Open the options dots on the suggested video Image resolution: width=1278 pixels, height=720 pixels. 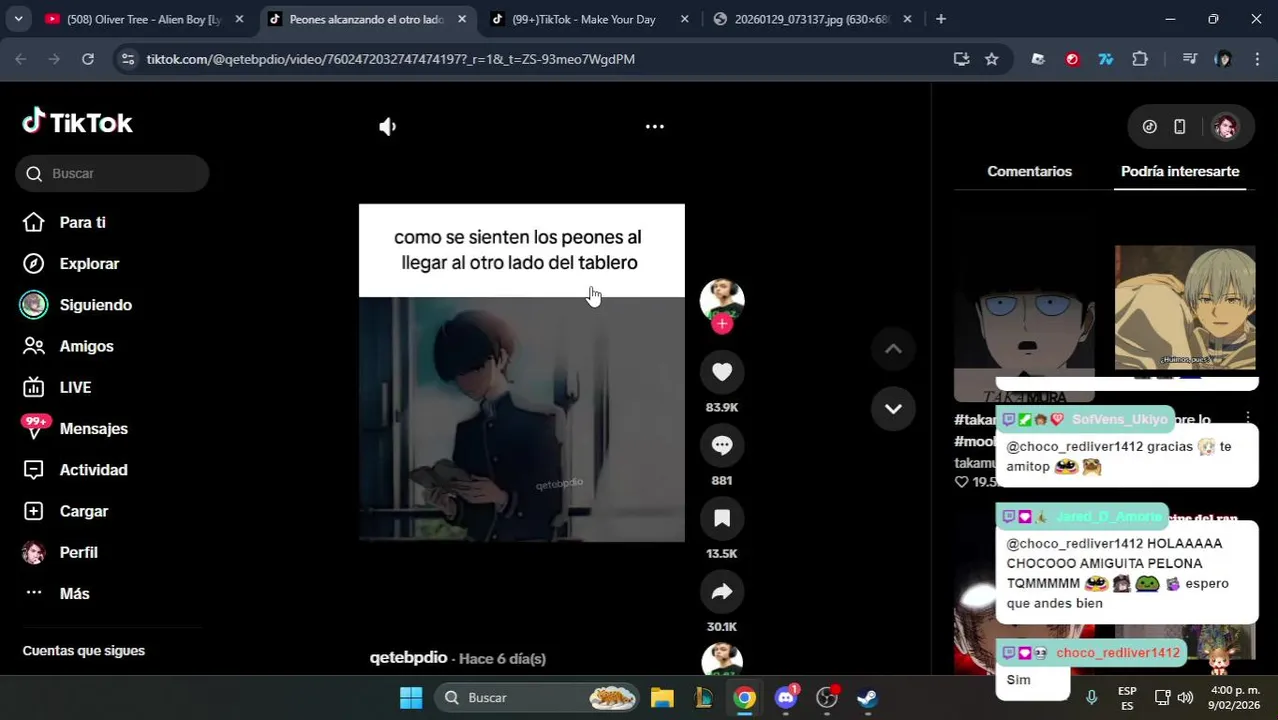pyautogui.click(x=1248, y=417)
